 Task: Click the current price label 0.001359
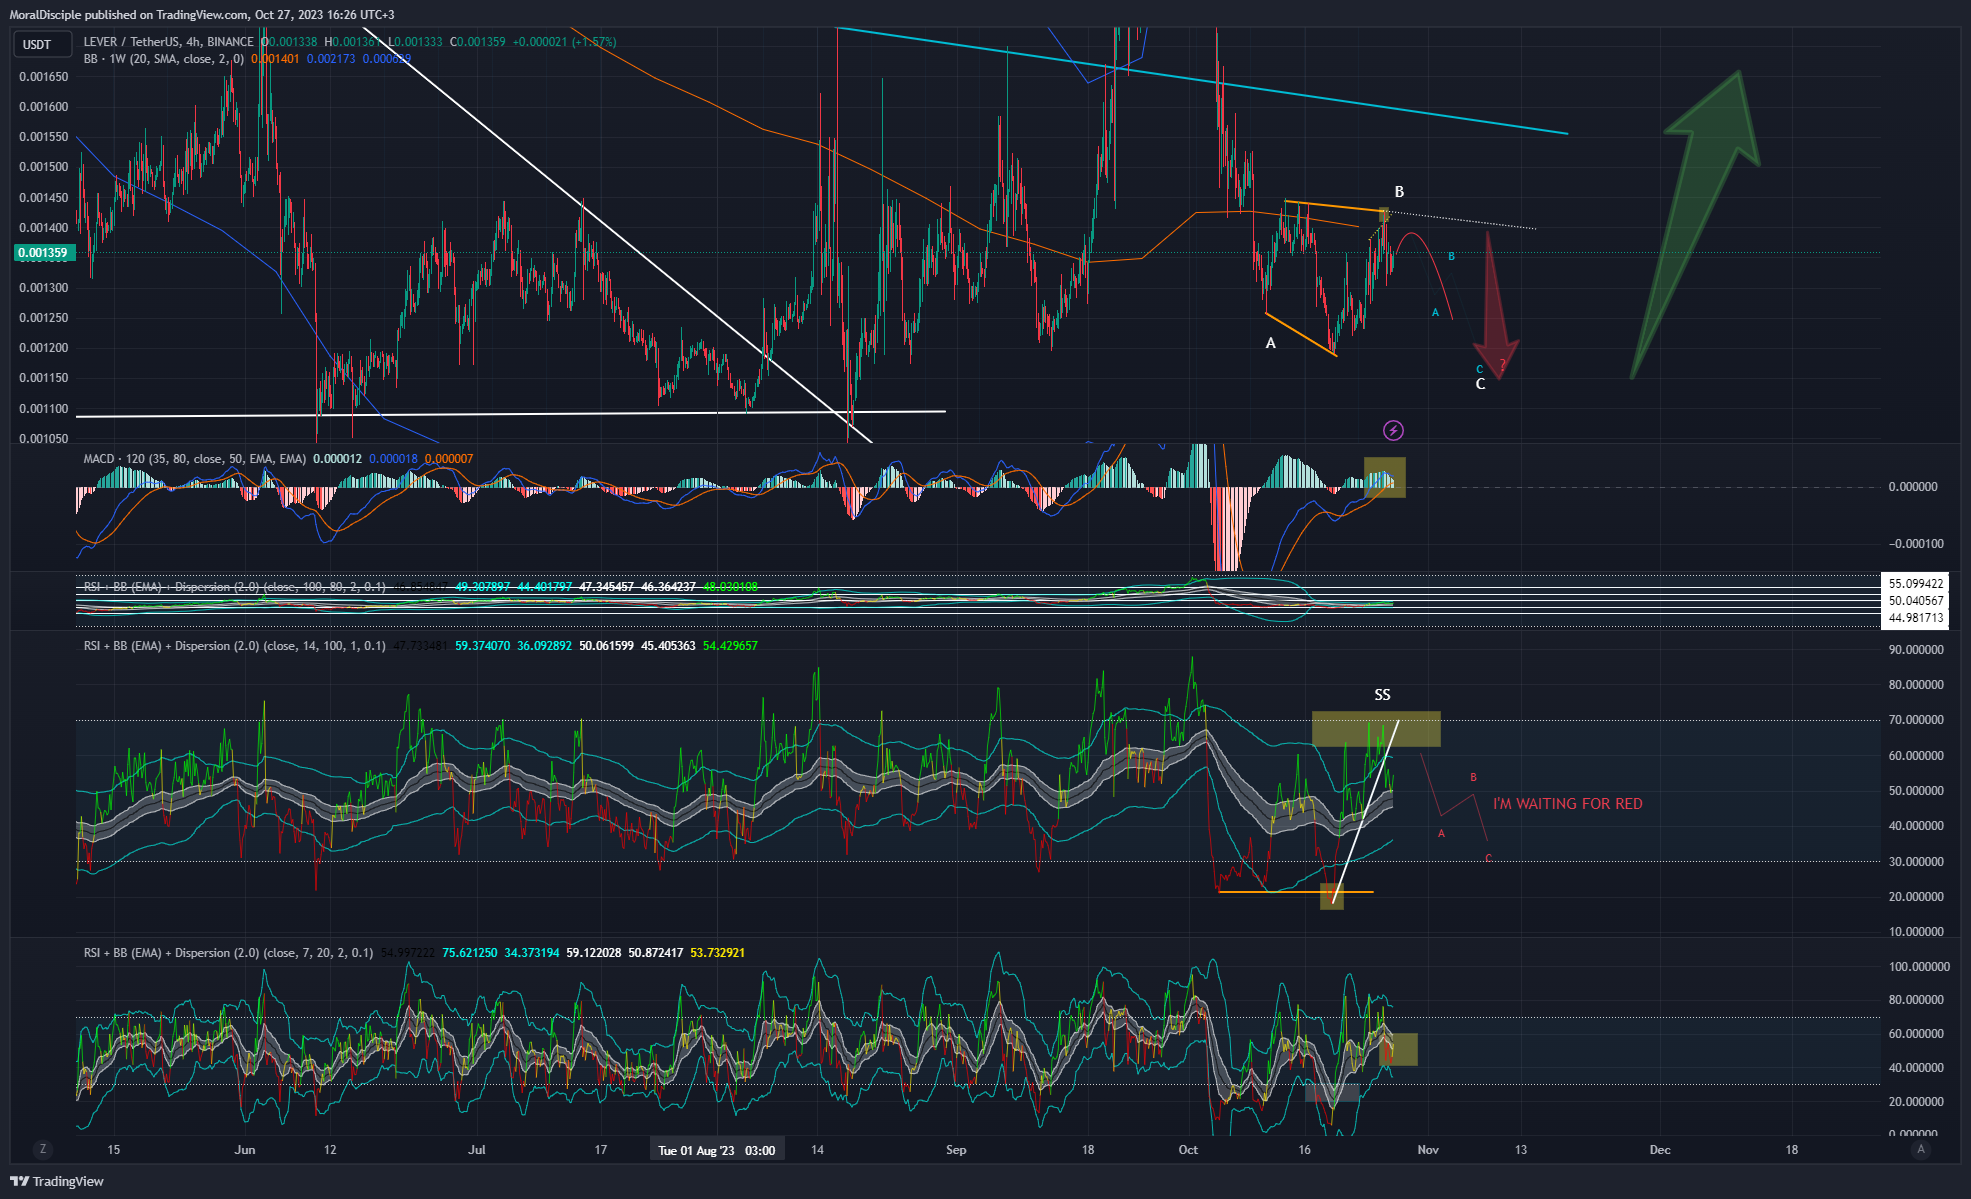(43, 253)
